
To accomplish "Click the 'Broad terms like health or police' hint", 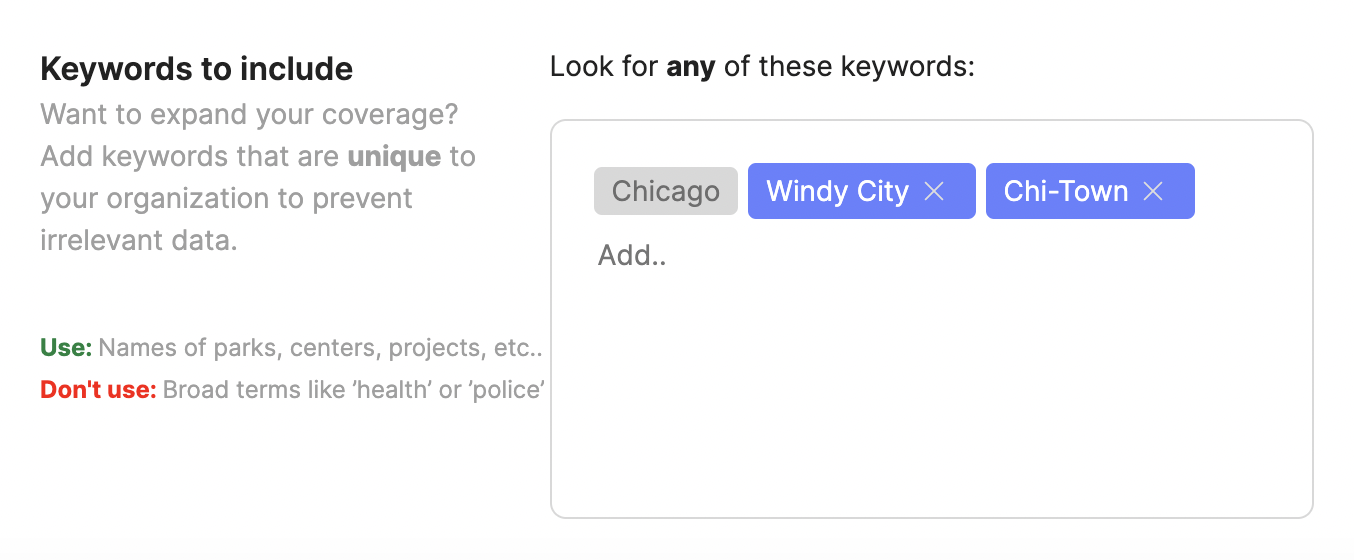I will coord(353,390).
